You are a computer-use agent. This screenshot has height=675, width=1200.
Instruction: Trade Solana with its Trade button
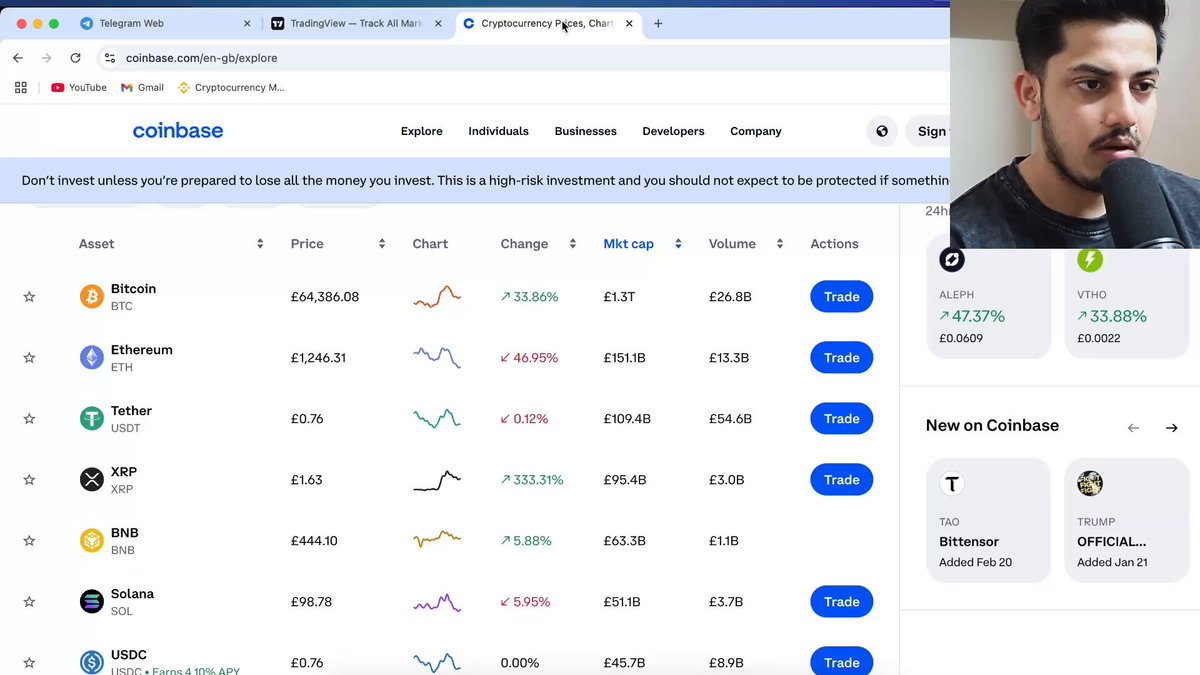pyautogui.click(x=841, y=602)
